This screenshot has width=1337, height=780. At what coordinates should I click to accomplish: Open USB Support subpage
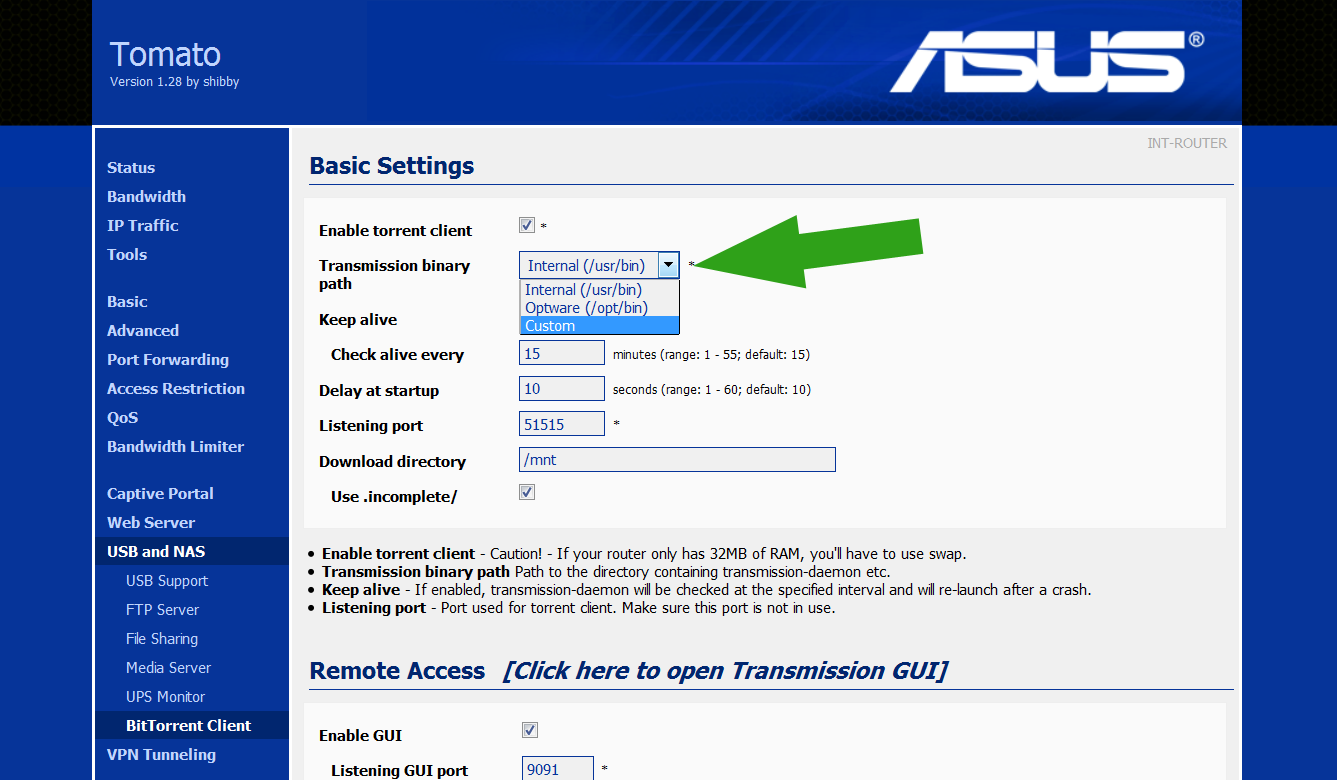(167, 581)
